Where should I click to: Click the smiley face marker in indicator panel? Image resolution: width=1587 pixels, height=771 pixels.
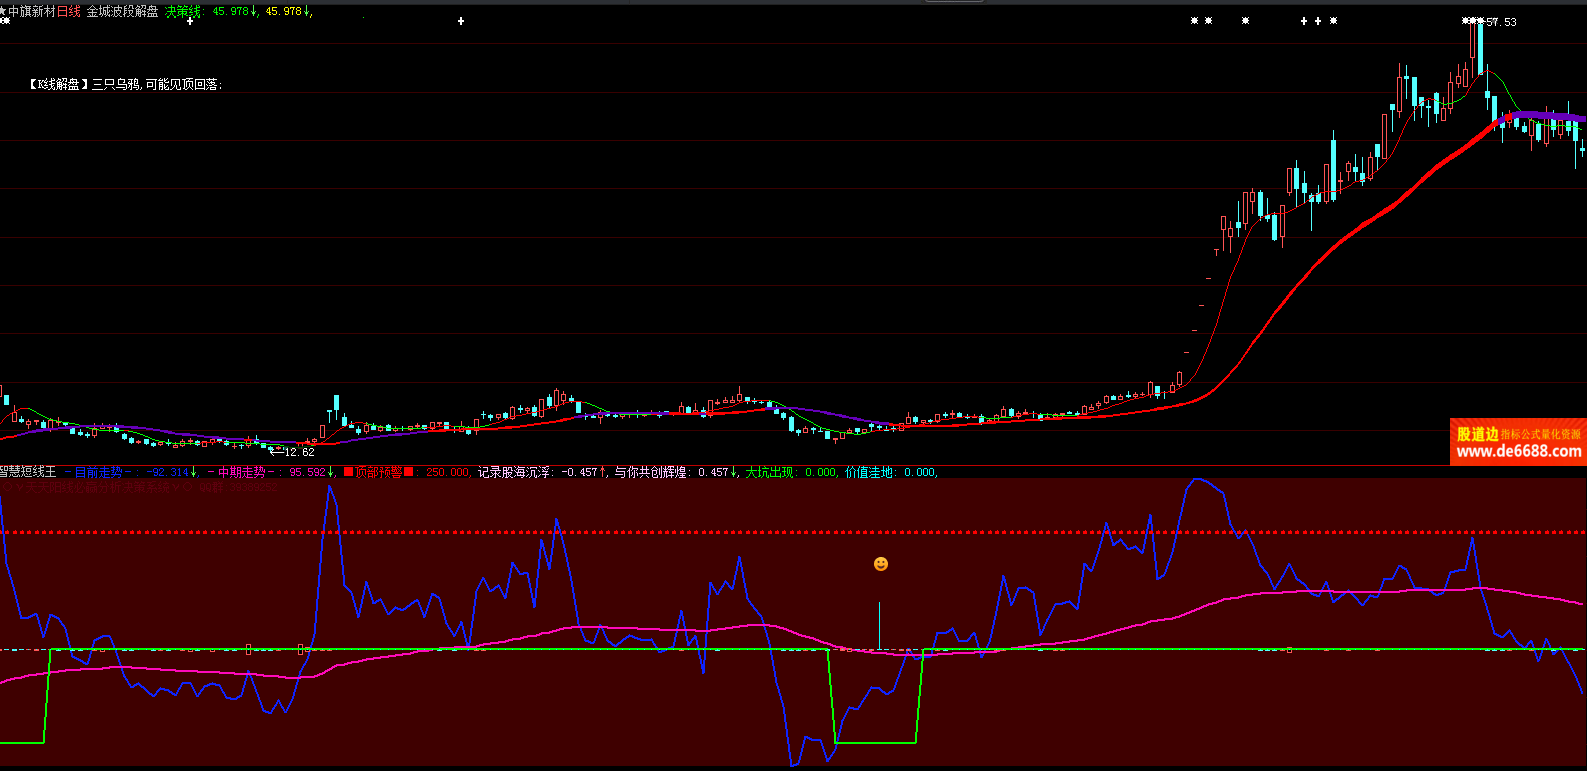click(880, 564)
